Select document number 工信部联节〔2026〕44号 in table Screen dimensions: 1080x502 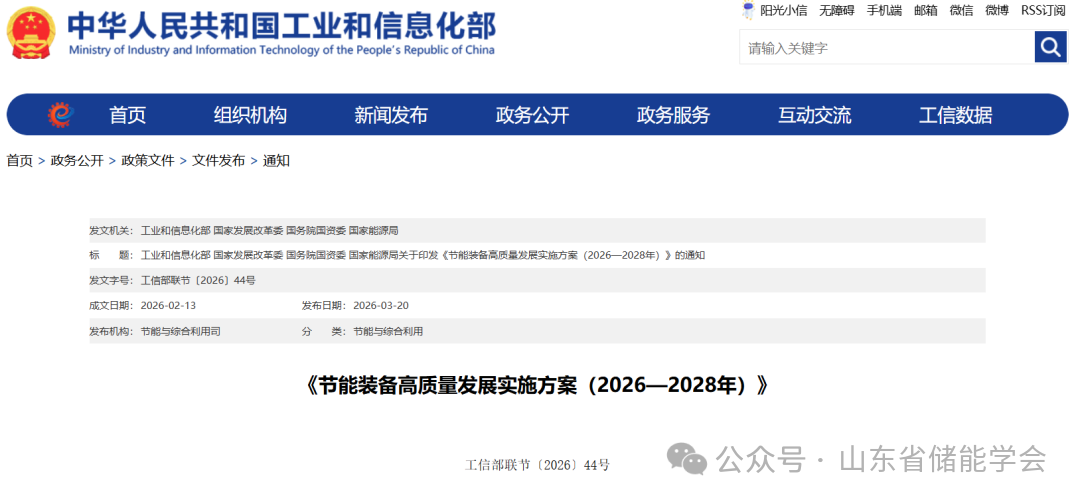[x=198, y=280]
